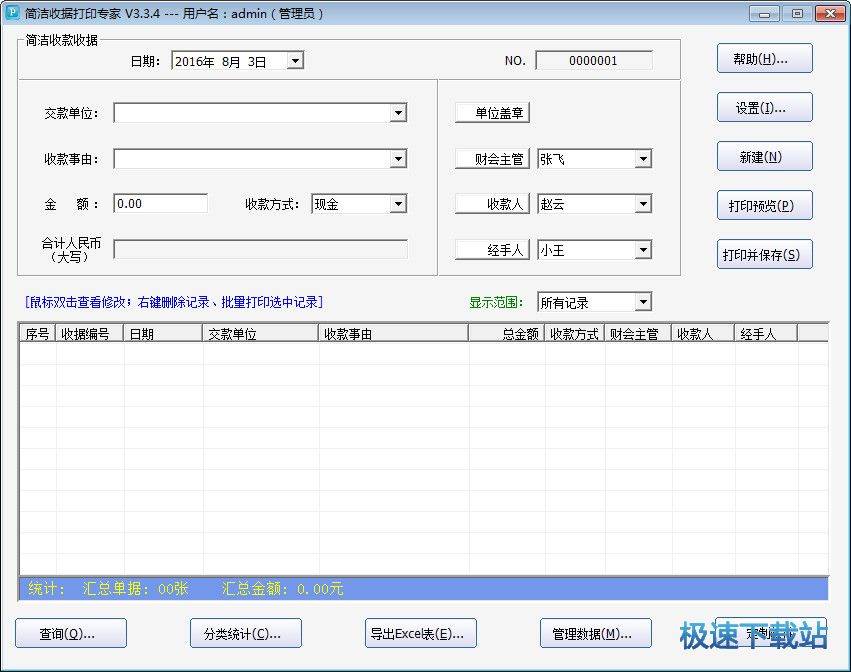Click the NO. receipt number field

[594, 60]
